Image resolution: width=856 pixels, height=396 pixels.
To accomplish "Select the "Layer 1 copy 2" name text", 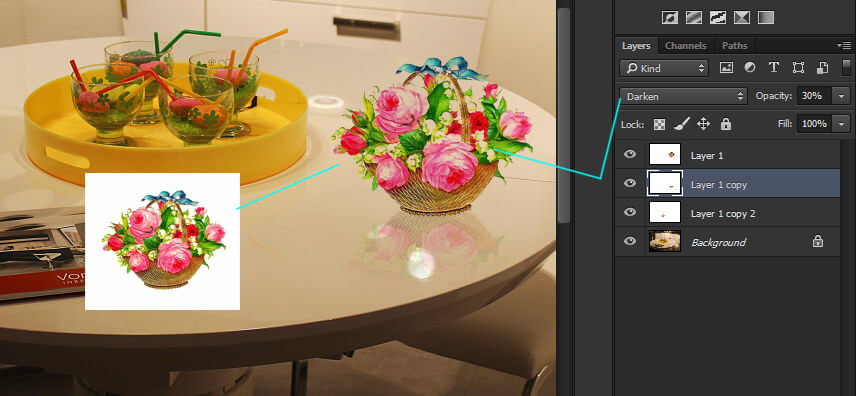I will click(x=723, y=214).
